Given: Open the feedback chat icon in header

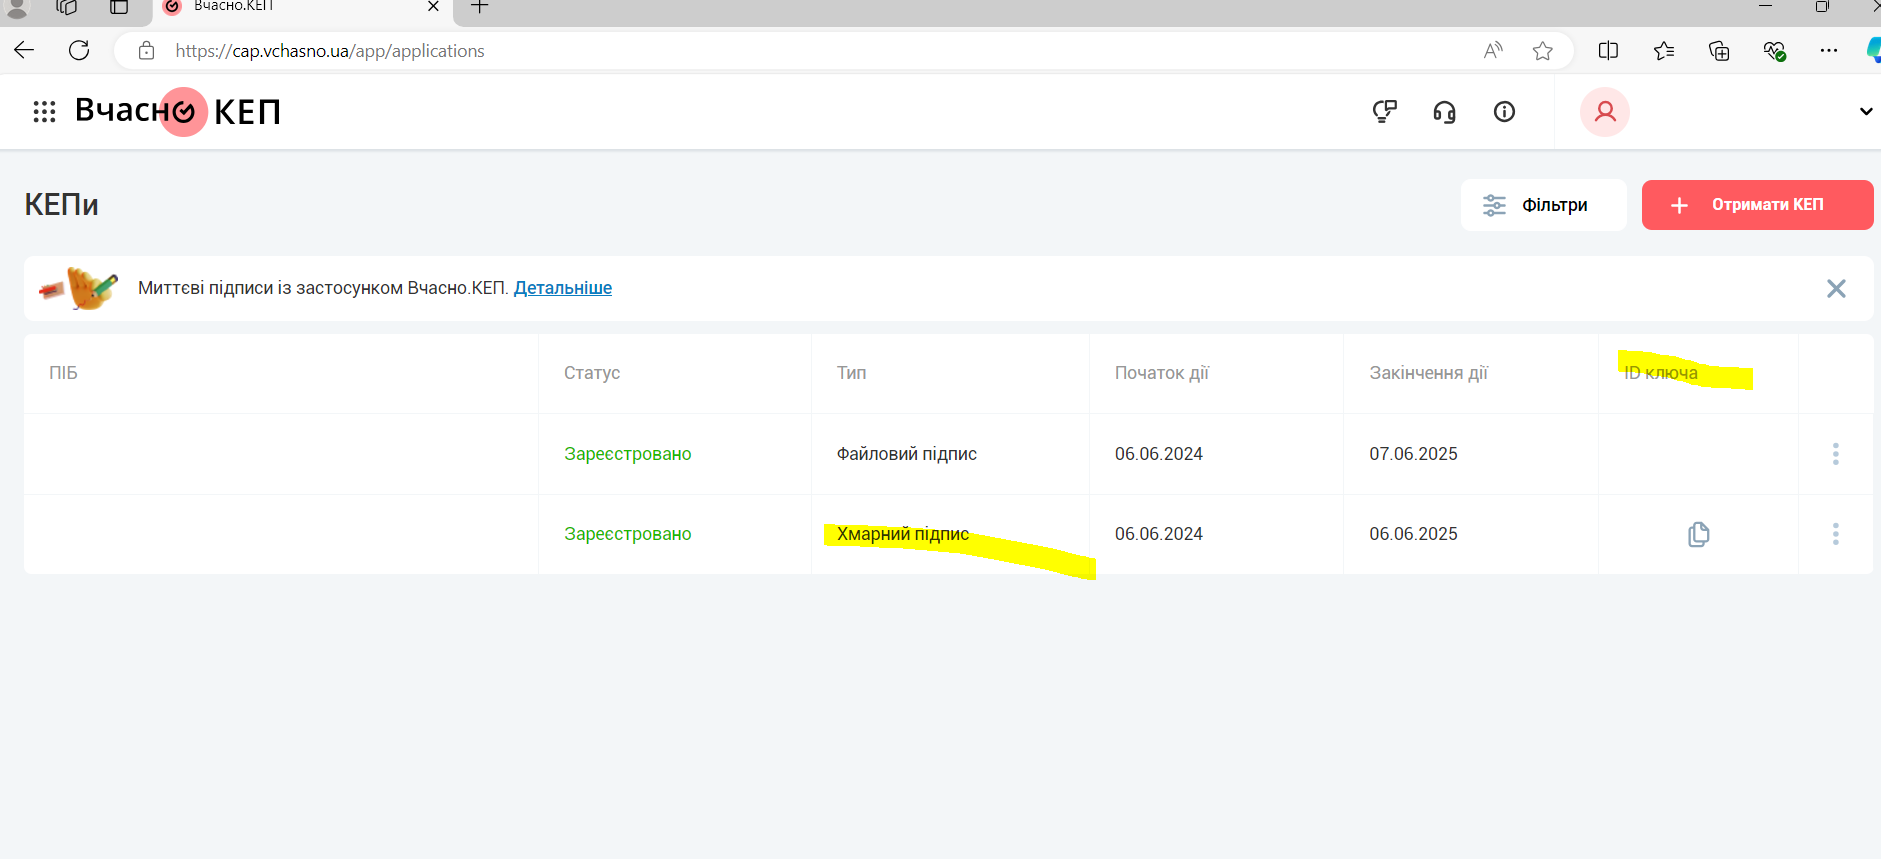Looking at the screenshot, I should point(1384,111).
